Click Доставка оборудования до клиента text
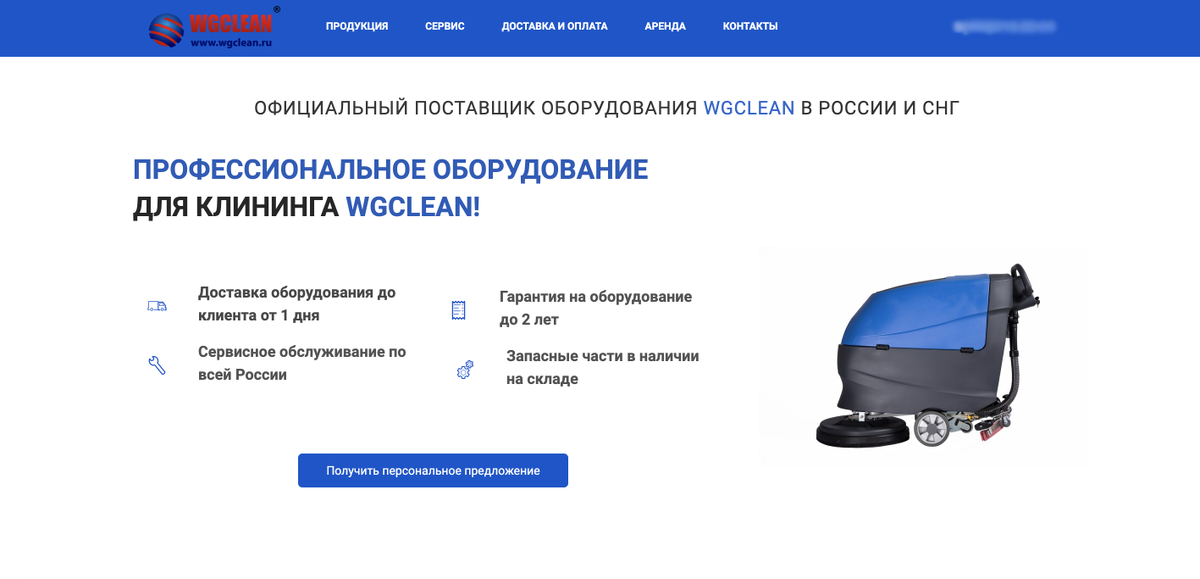 297,304
